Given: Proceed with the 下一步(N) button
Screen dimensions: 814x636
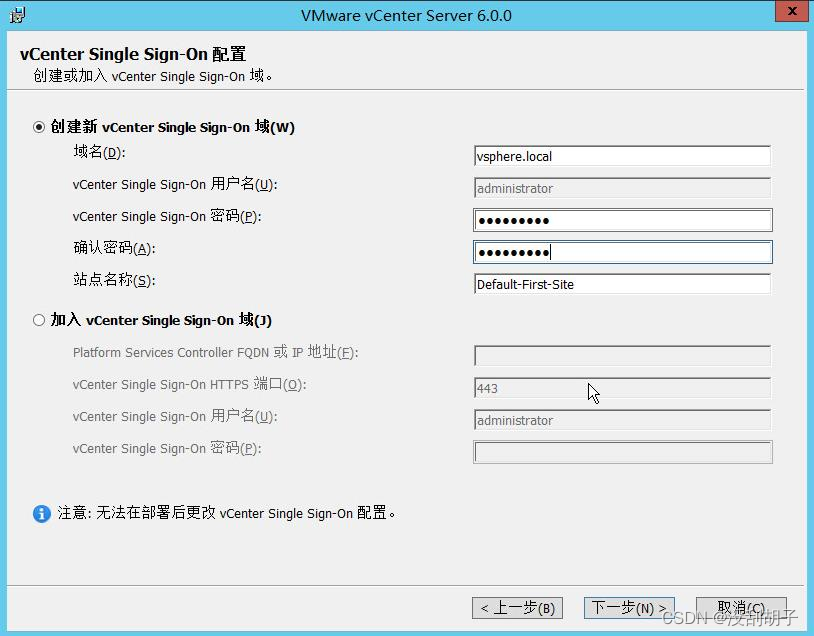Looking at the screenshot, I should pos(629,607).
